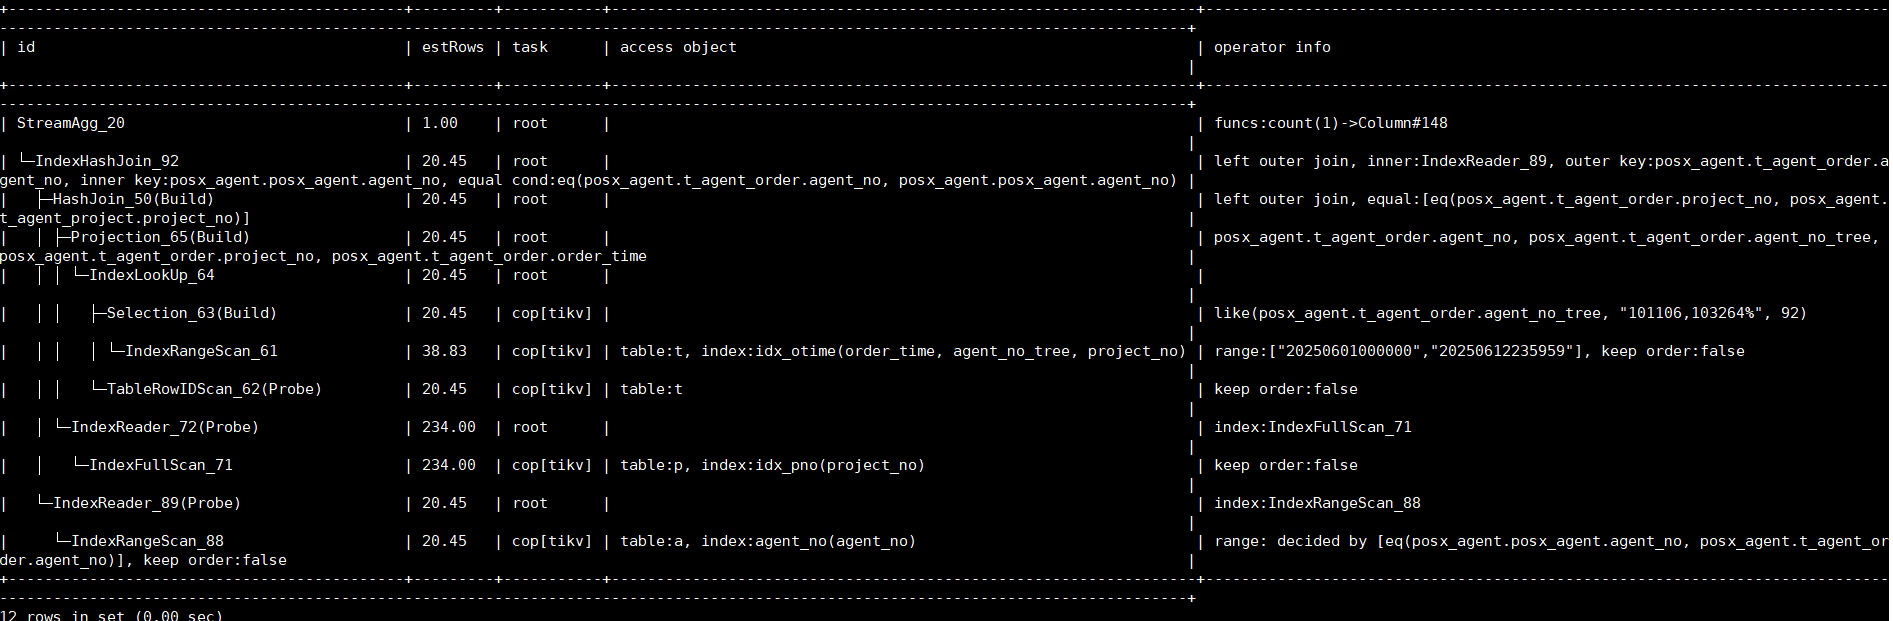Viewport: 1893px width, 621px height.
Task: Select TableRowIDScan_62(Probe) row
Action: (x=214, y=389)
